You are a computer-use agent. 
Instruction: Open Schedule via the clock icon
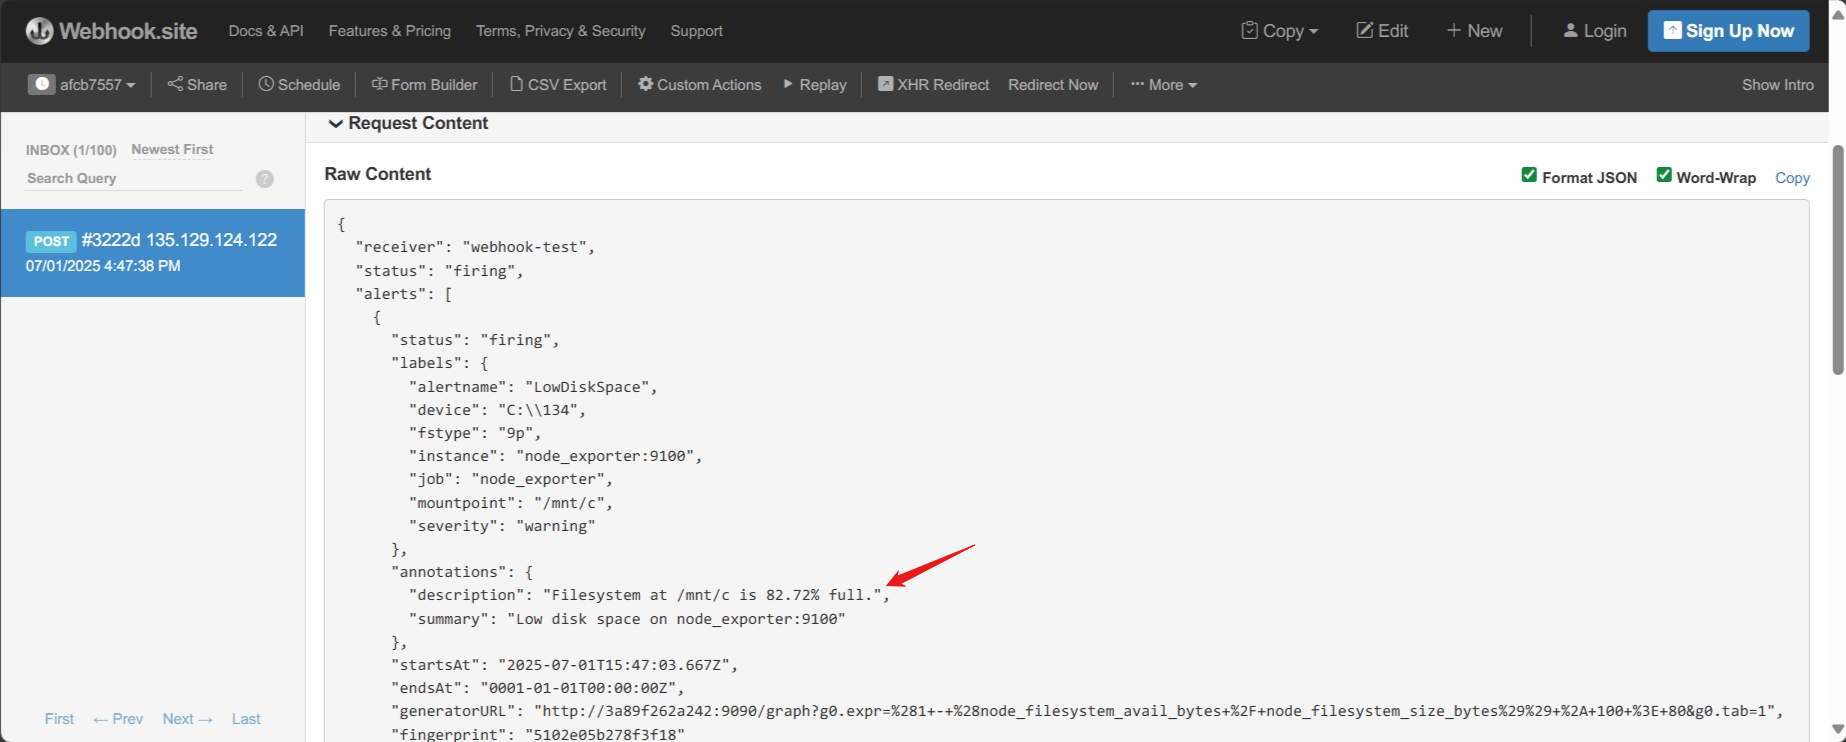coord(266,84)
